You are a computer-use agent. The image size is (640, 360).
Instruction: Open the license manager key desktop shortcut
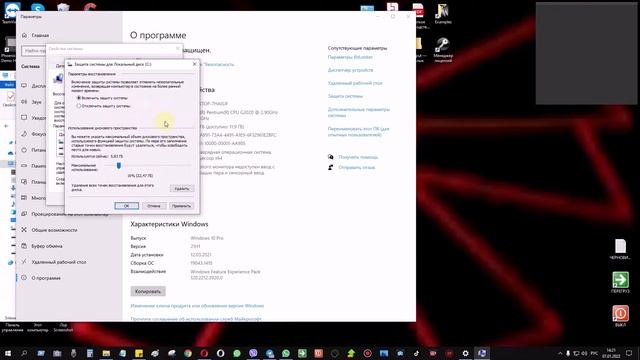[443, 50]
